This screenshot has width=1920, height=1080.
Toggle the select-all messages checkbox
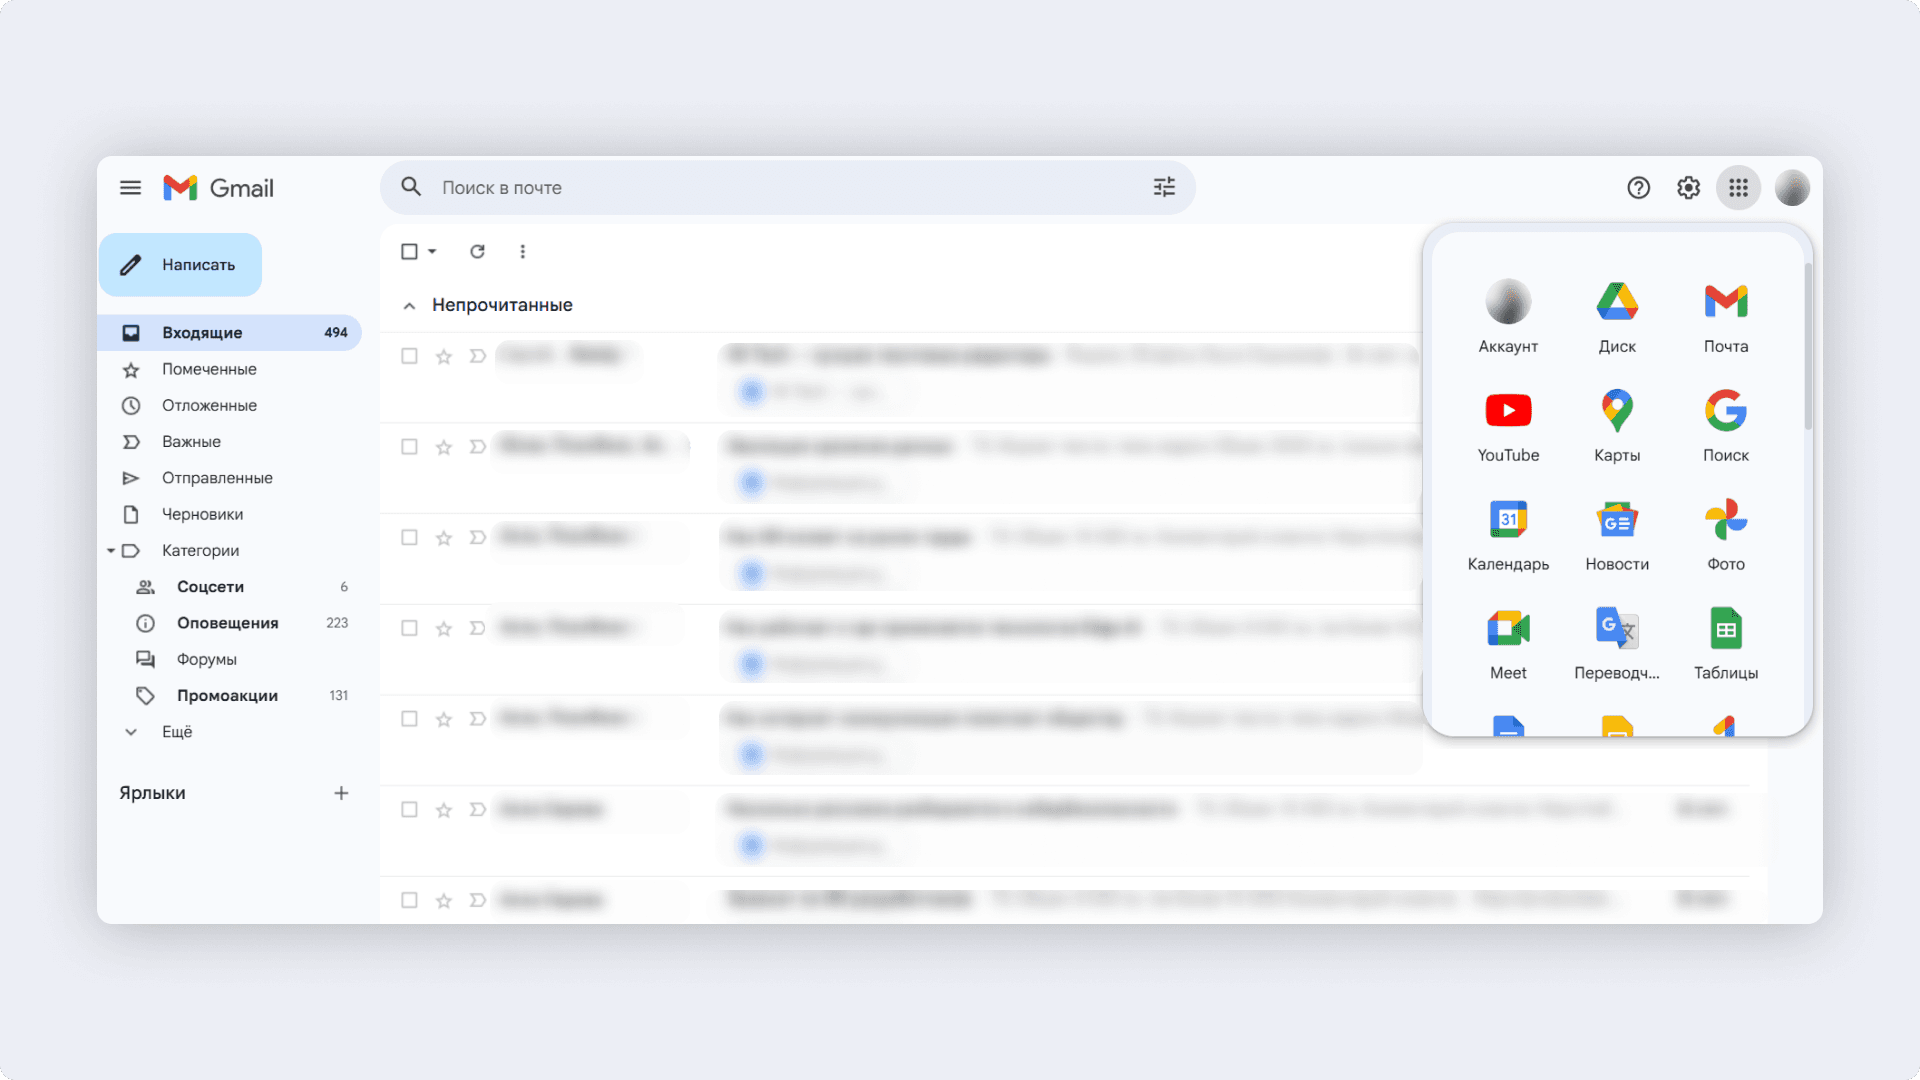pos(409,251)
